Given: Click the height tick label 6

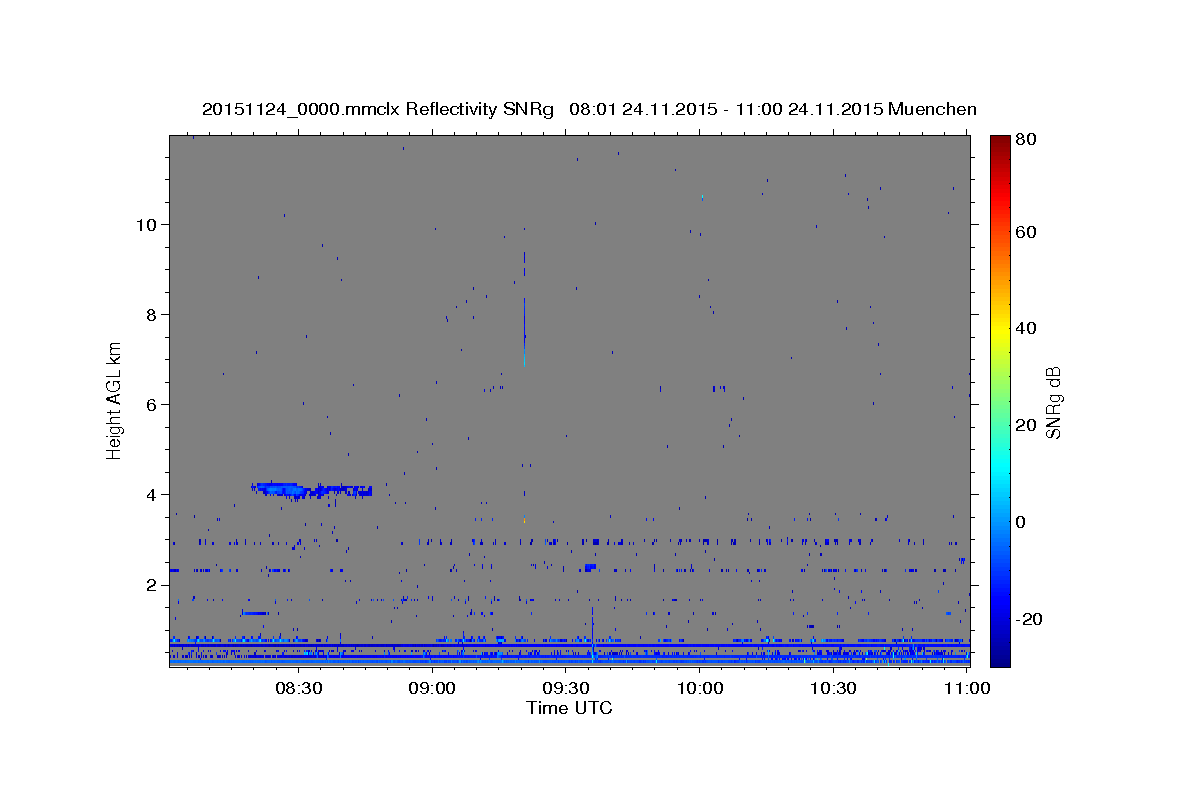Looking at the screenshot, I should point(152,404).
